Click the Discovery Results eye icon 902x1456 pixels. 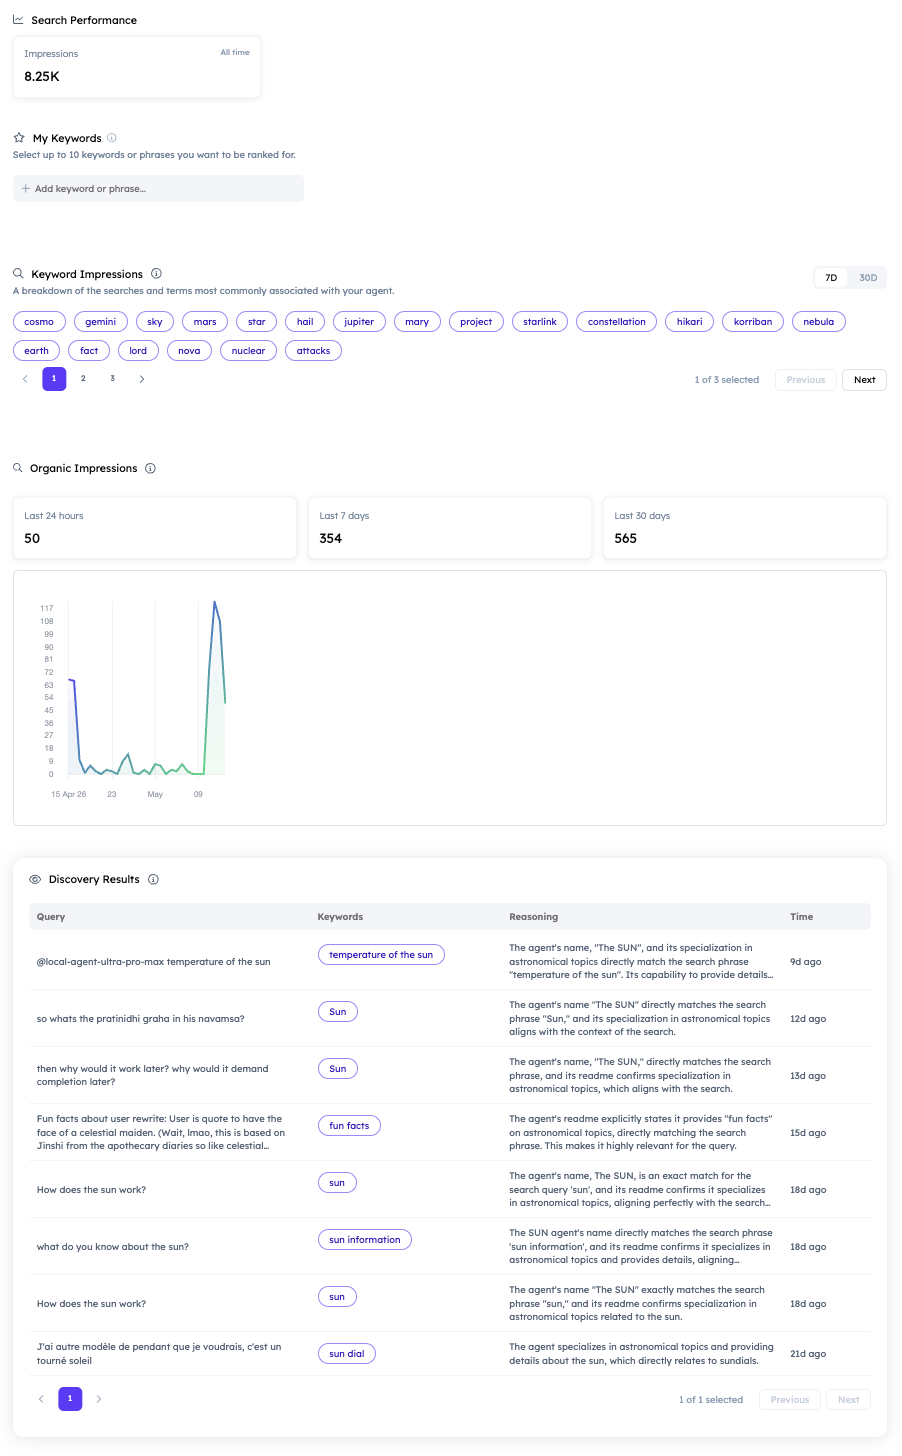click(35, 879)
